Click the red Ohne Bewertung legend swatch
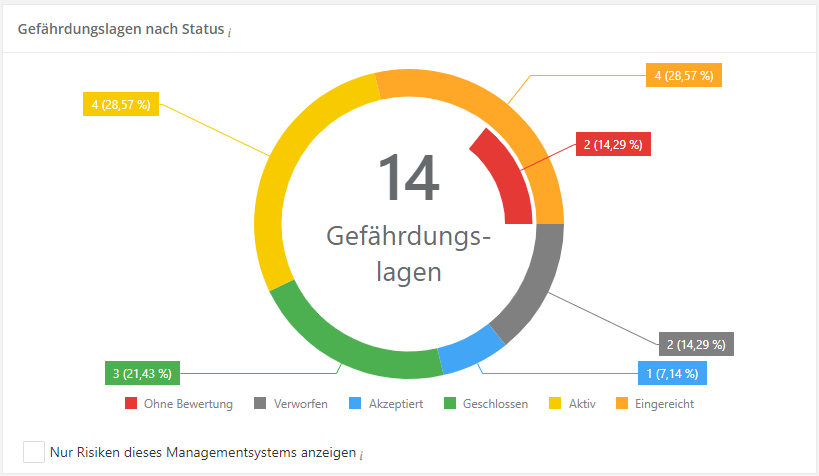The image size is (819, 476). coord(131,404)
